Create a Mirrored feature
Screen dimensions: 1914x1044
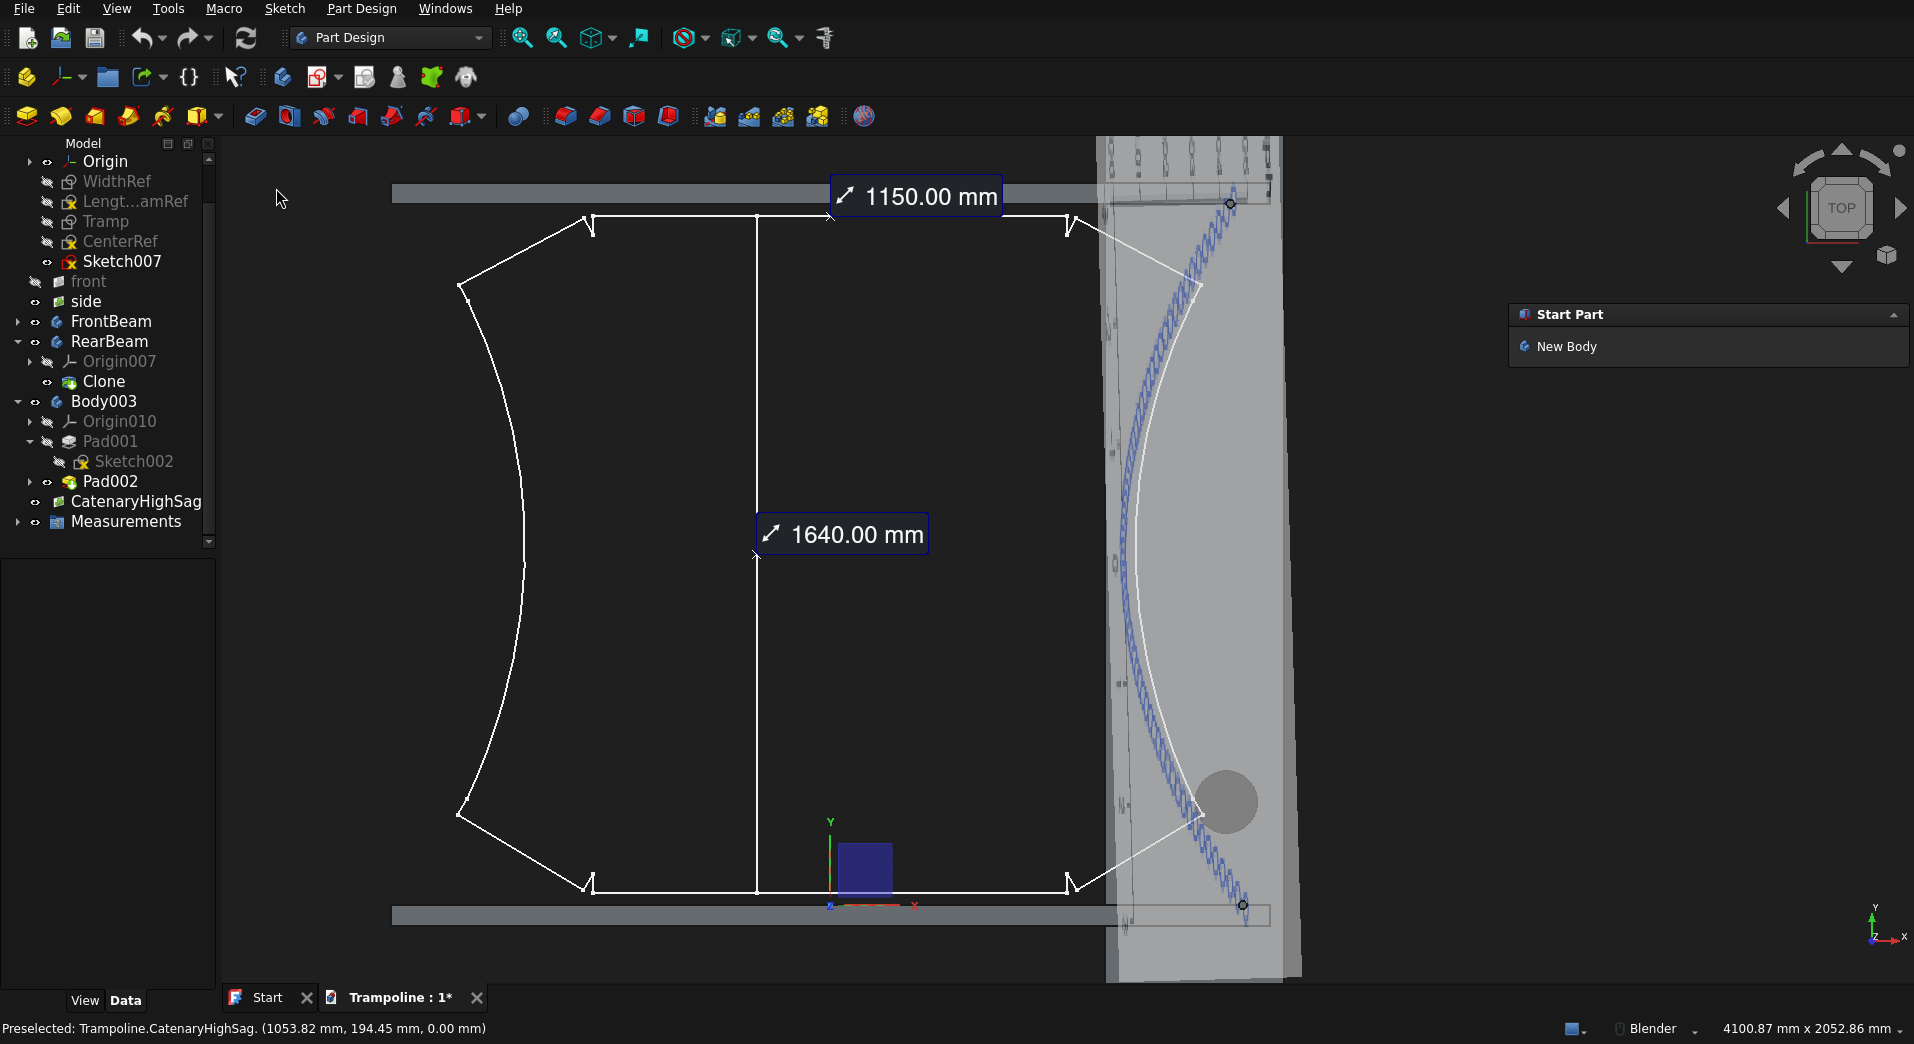click(715, 117)
